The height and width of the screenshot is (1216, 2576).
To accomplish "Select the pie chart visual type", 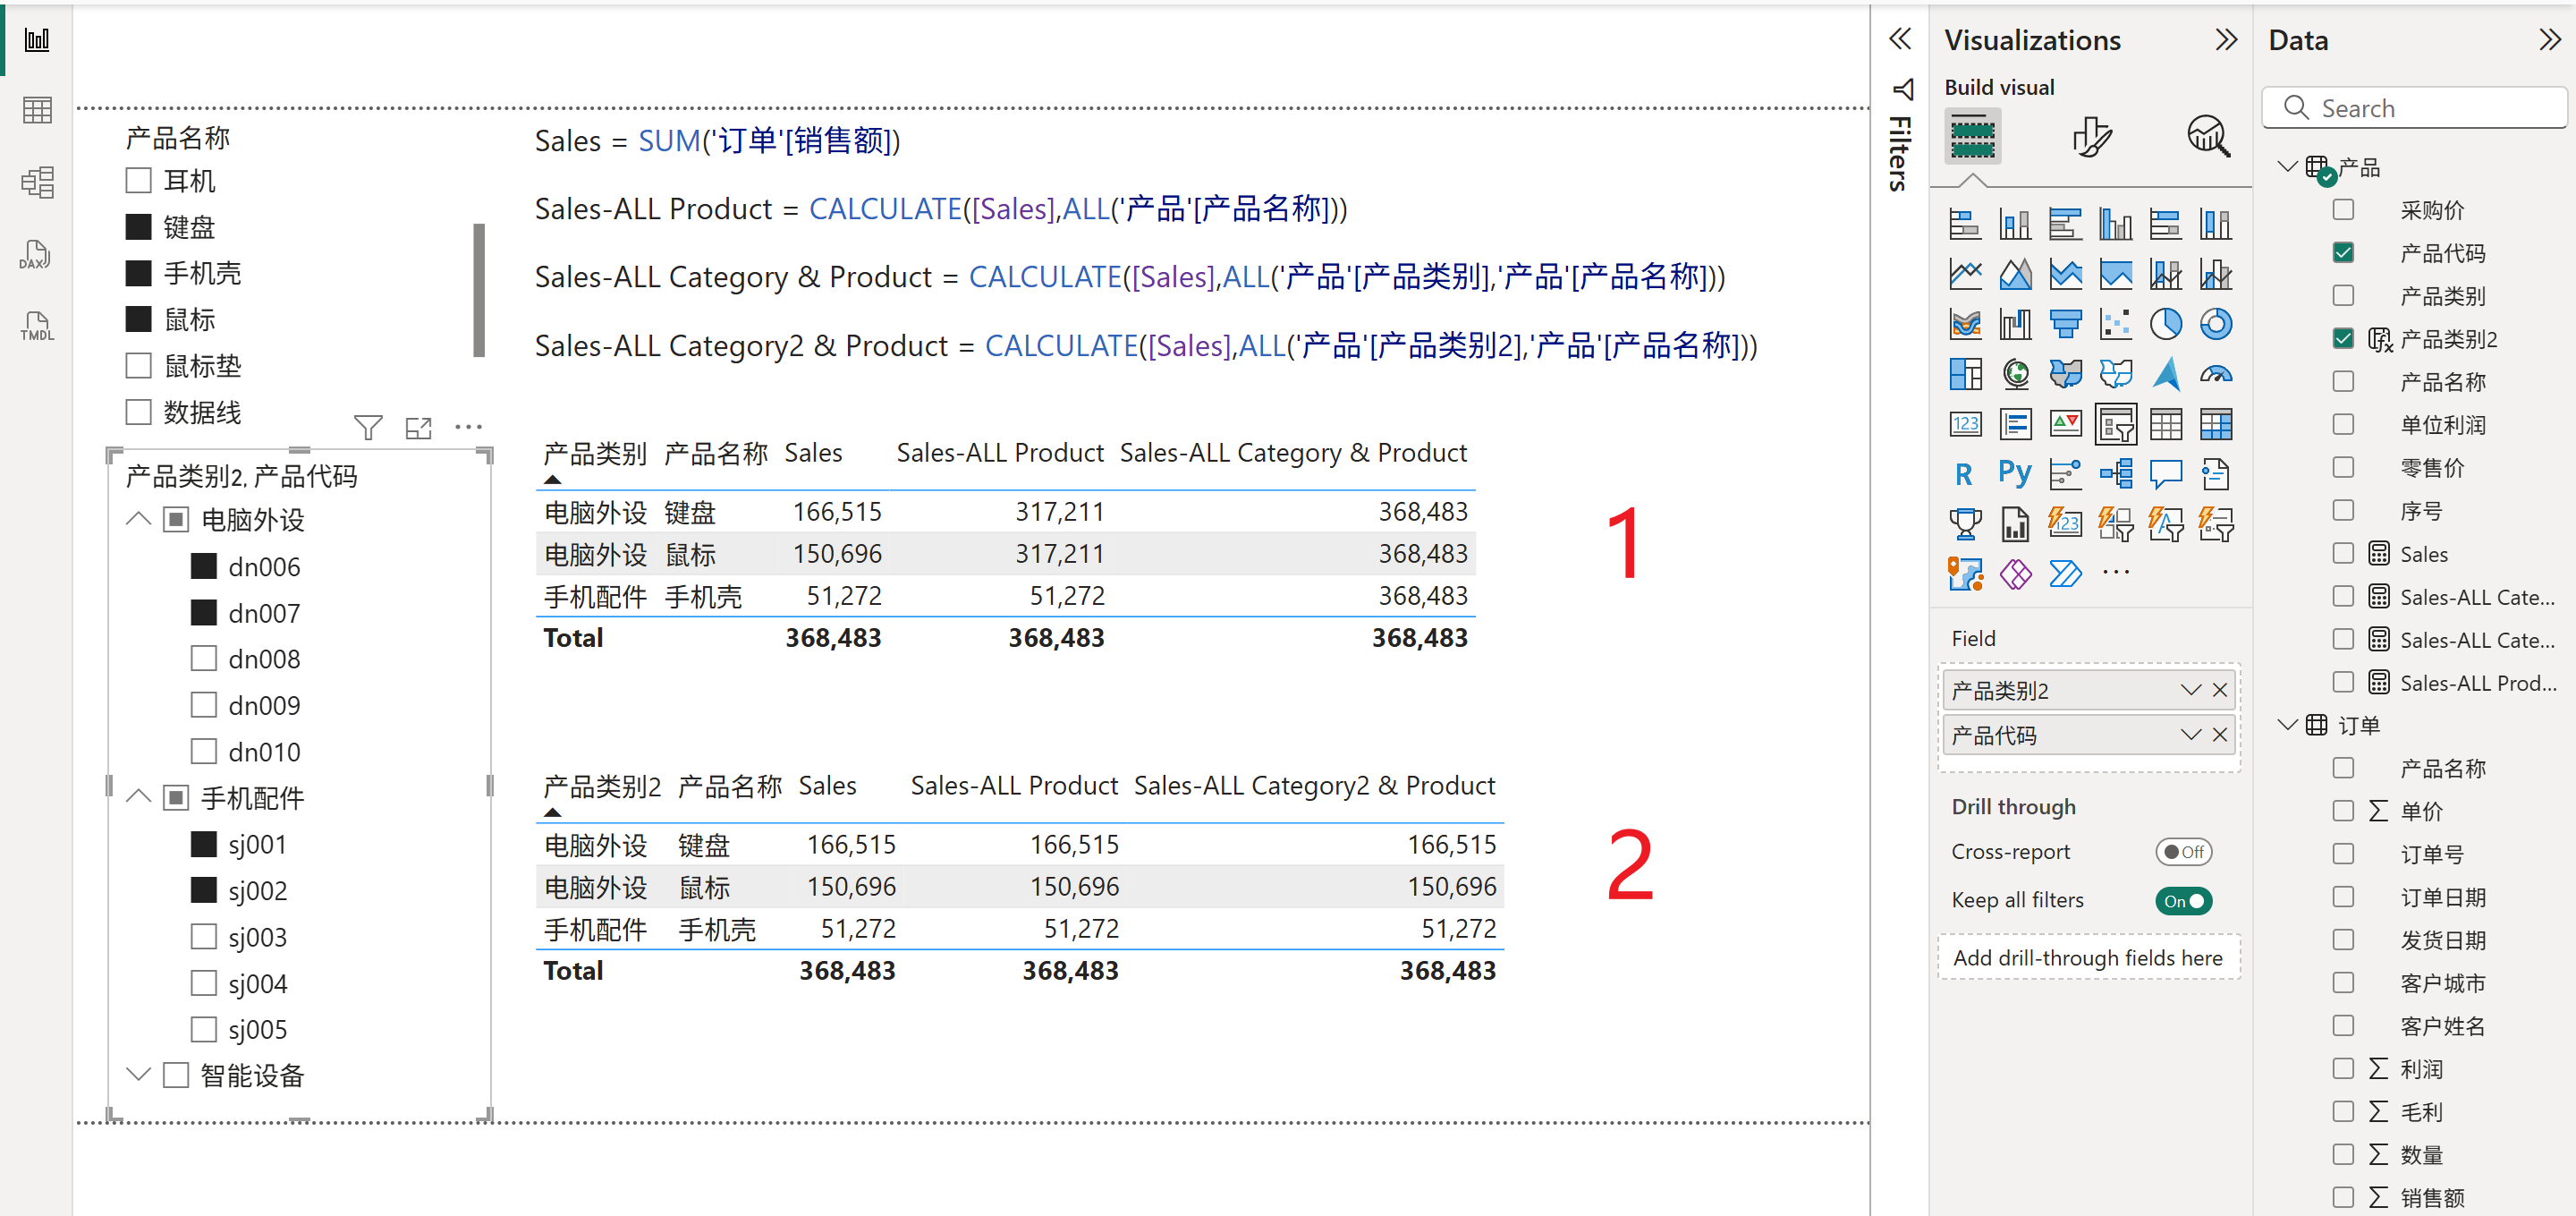I will tap(2165, 324).
